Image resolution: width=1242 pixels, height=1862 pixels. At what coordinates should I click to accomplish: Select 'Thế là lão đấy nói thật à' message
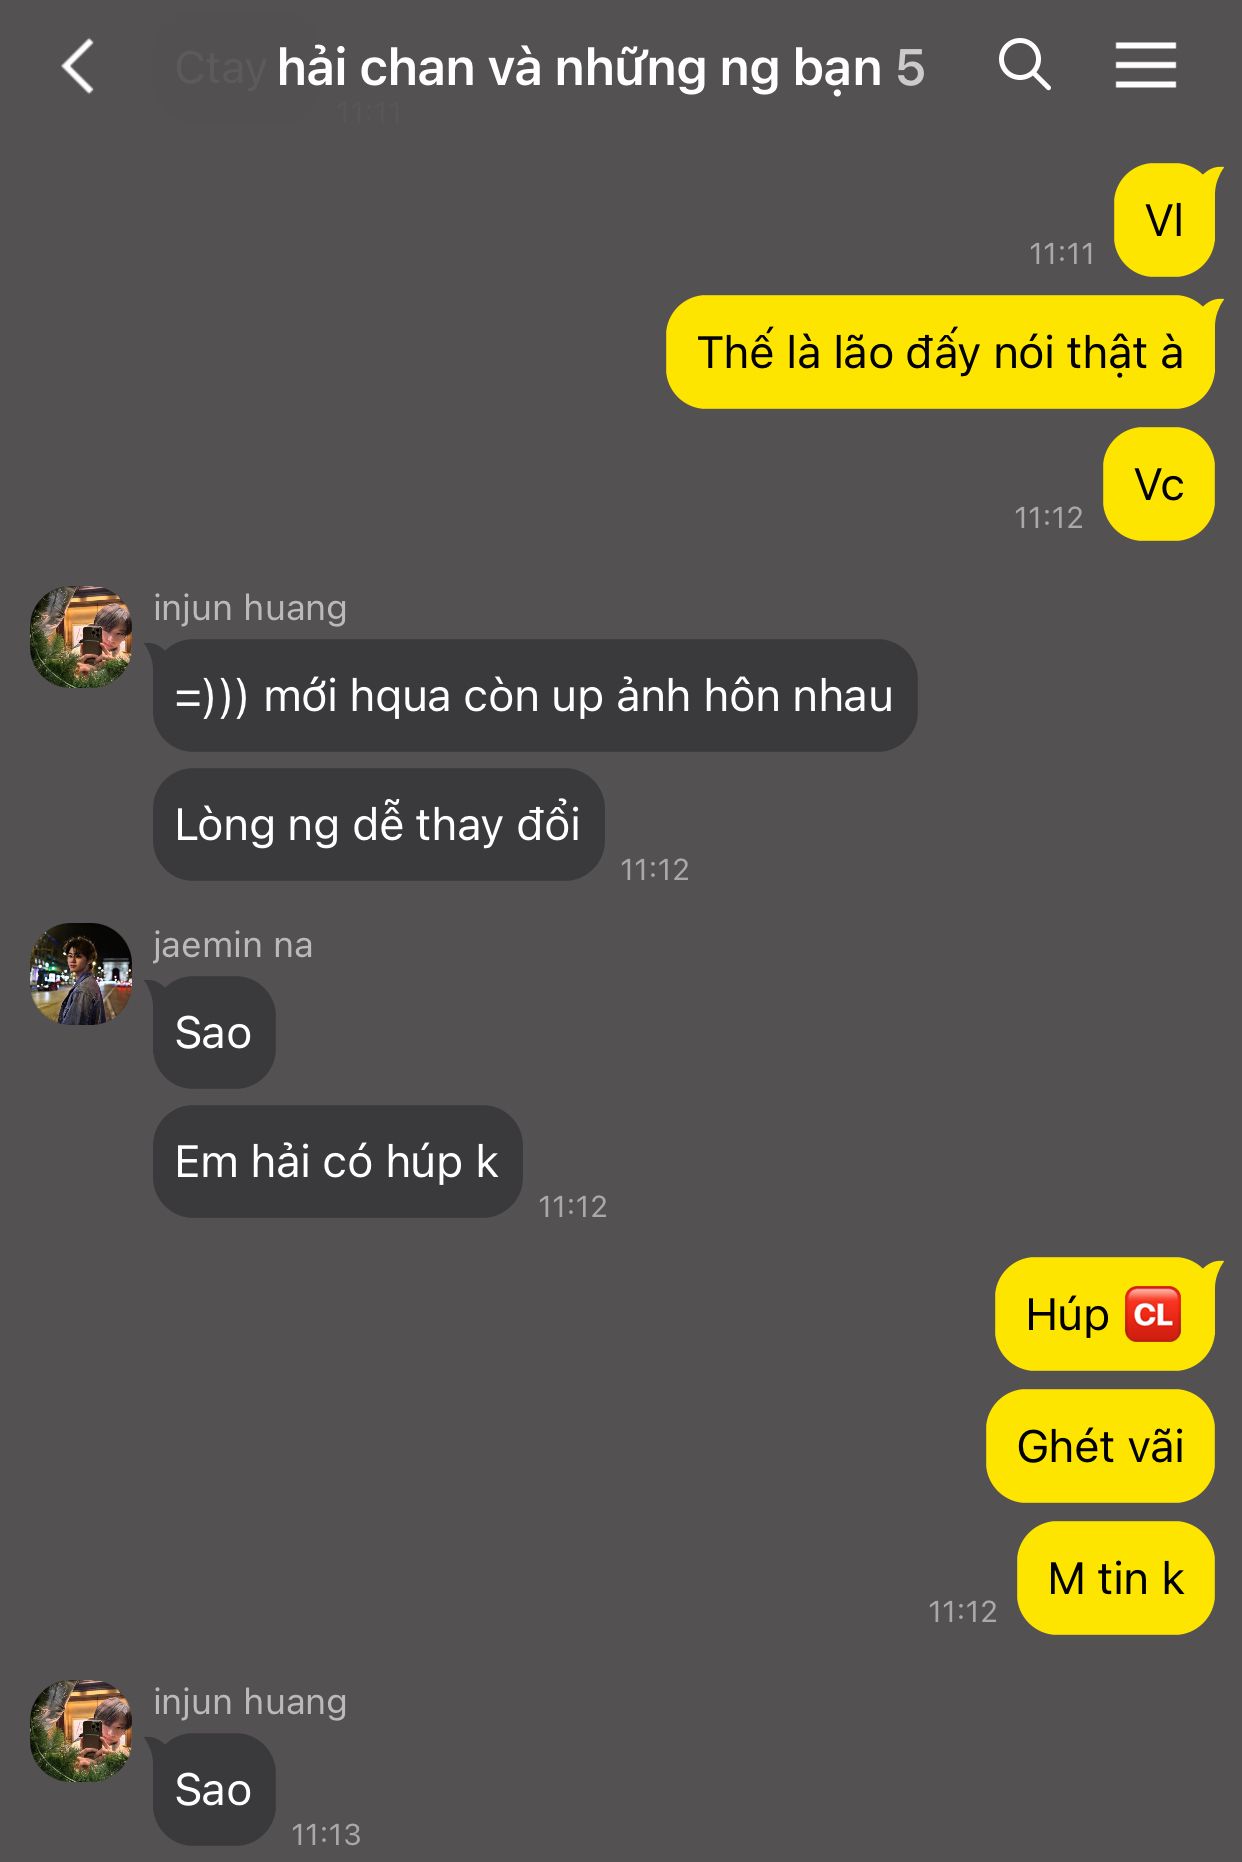[x=941, y=352]
